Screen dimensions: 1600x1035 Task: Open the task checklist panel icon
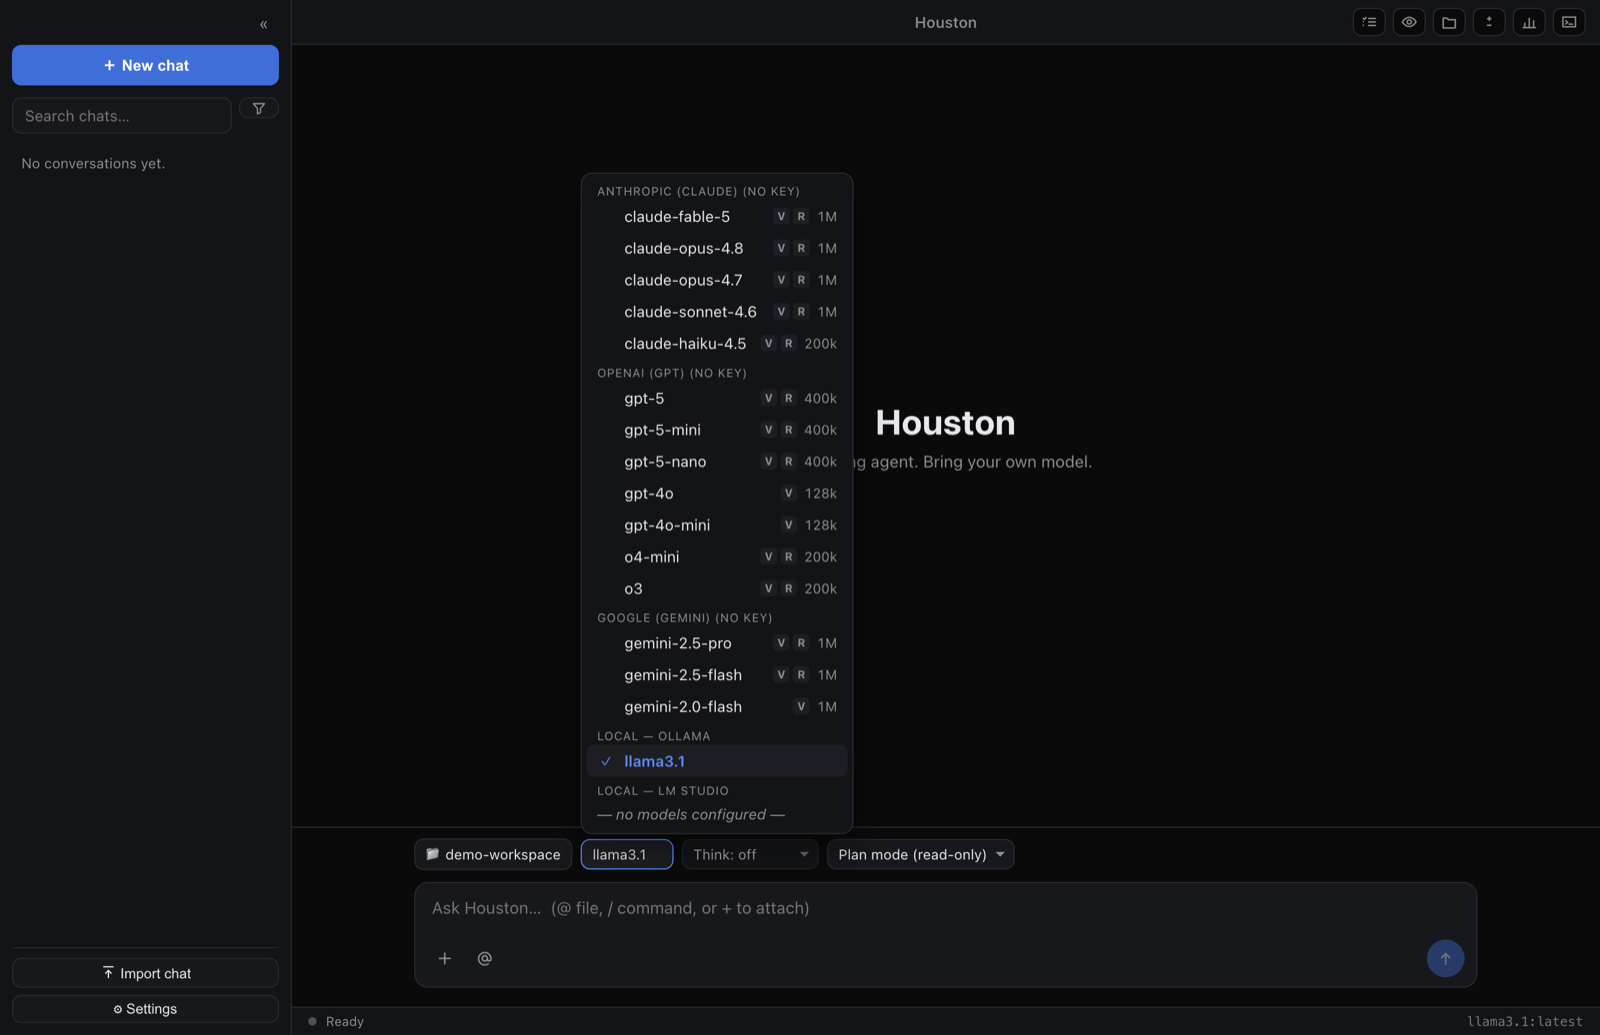pyautogui.click(x=1369, y=22)
